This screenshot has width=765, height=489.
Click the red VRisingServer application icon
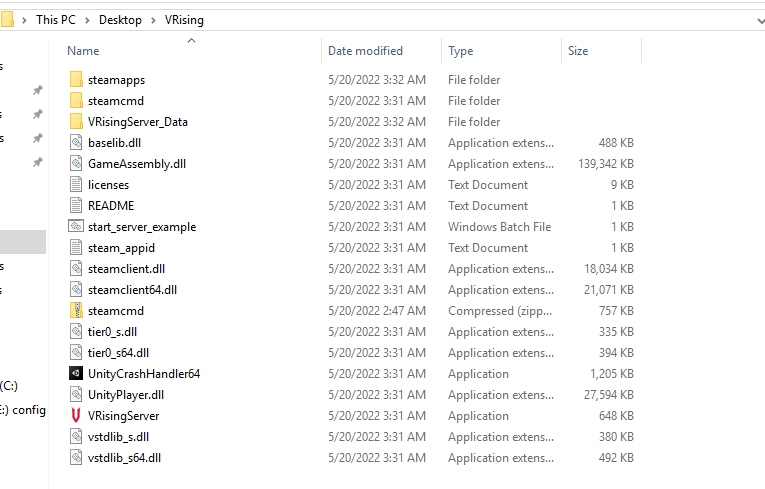[x=76, y=415]
